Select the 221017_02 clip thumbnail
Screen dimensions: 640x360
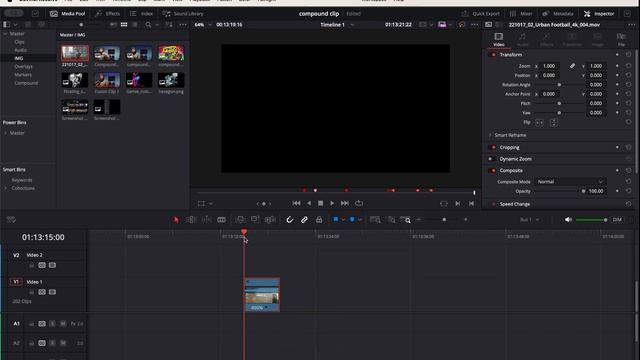pyautogui.click(x=75, y=53)
